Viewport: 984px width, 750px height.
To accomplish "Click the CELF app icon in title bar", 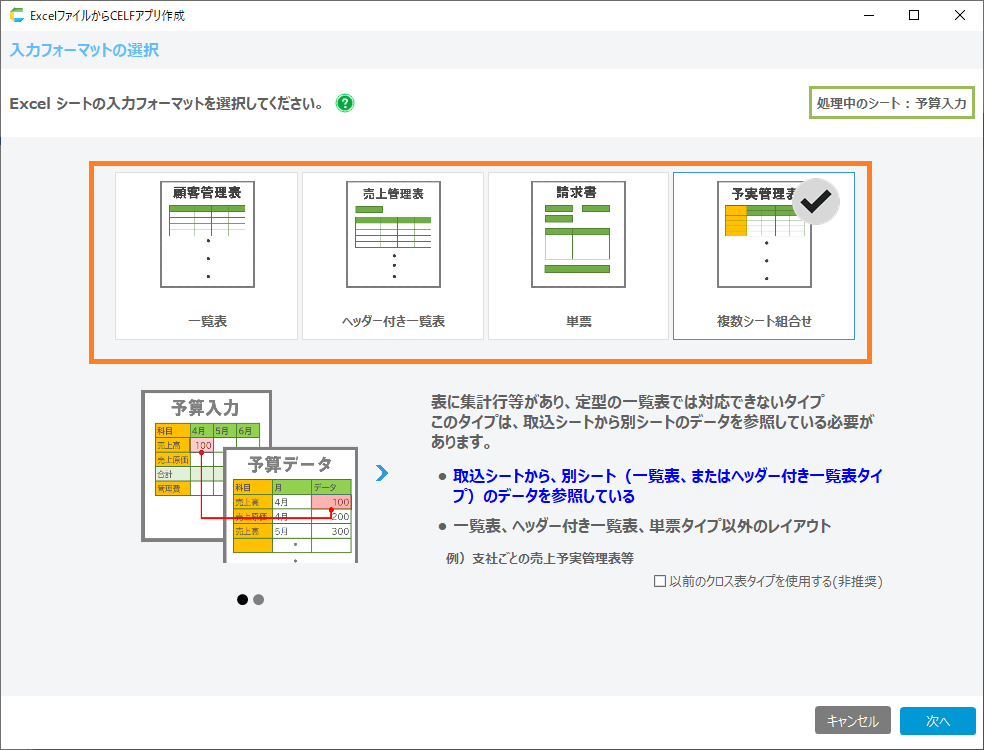I will point(16,16).
